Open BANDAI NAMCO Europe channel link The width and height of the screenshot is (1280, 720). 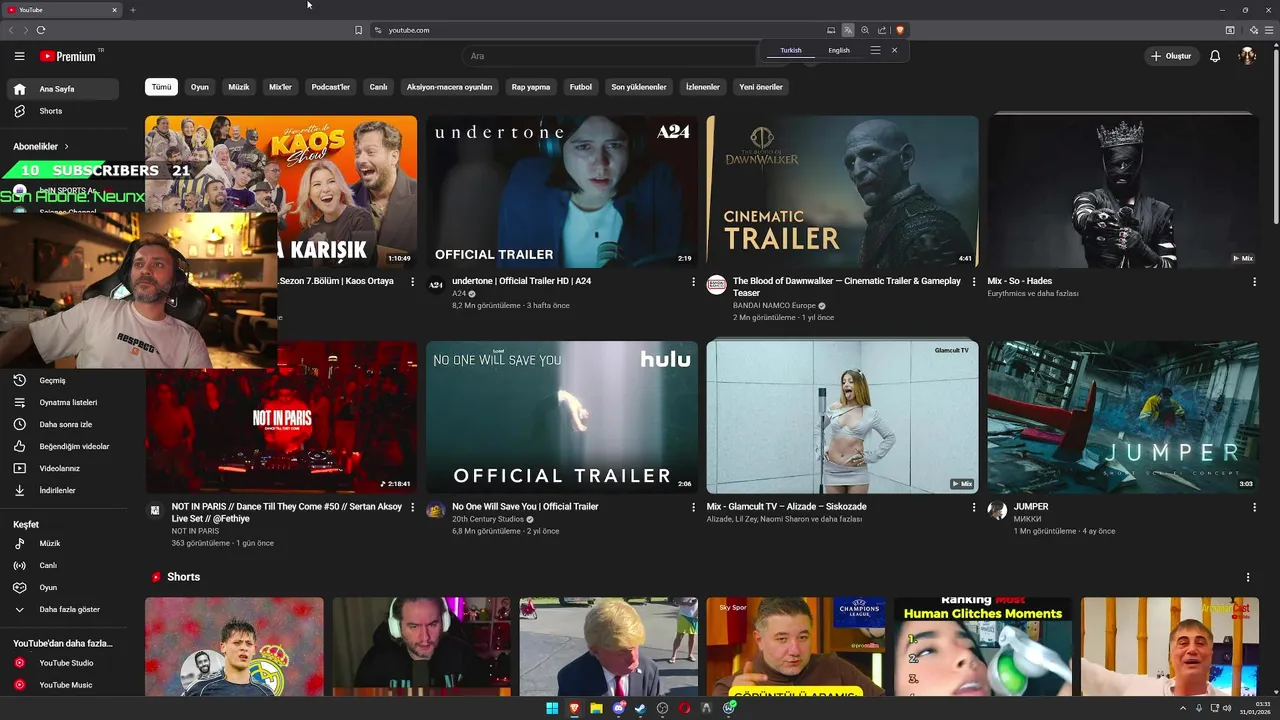click(774, 306)
